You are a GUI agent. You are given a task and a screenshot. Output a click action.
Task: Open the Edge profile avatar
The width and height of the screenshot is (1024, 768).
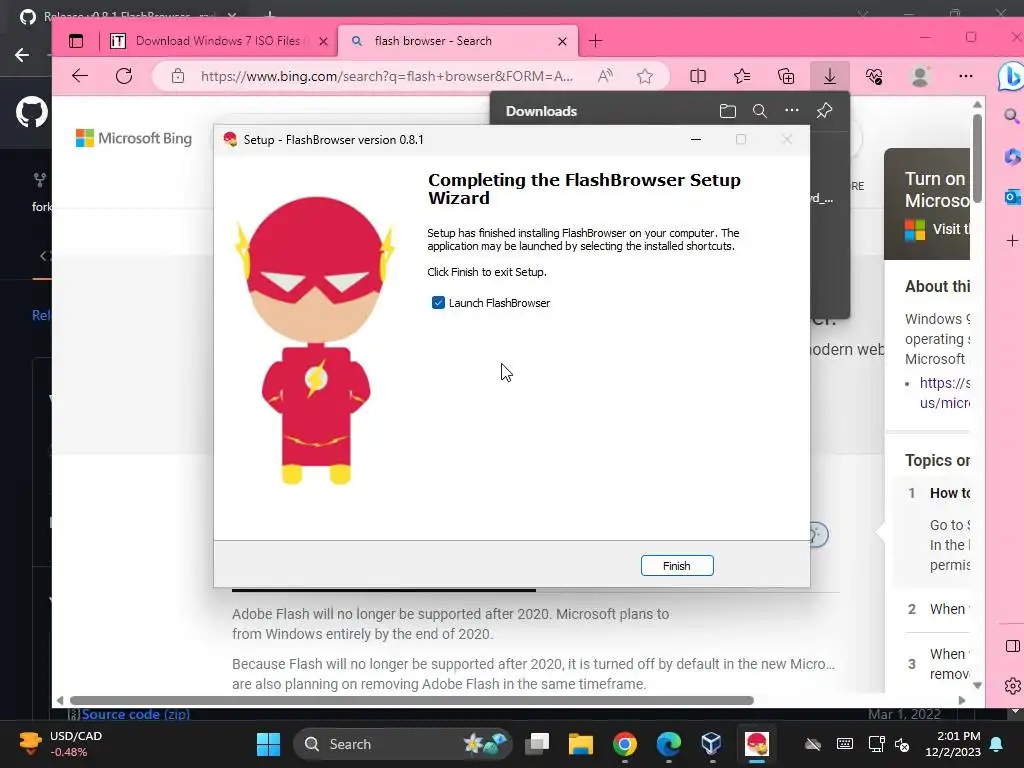[920, 76]
